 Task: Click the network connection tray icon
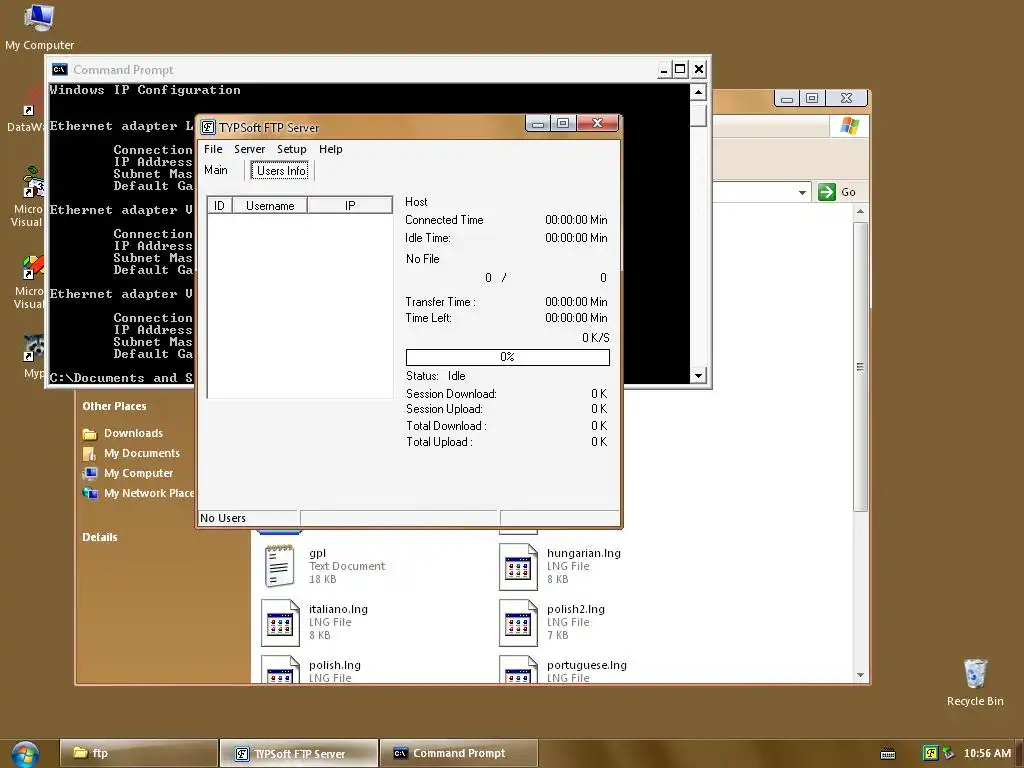(x=948, y=753)
